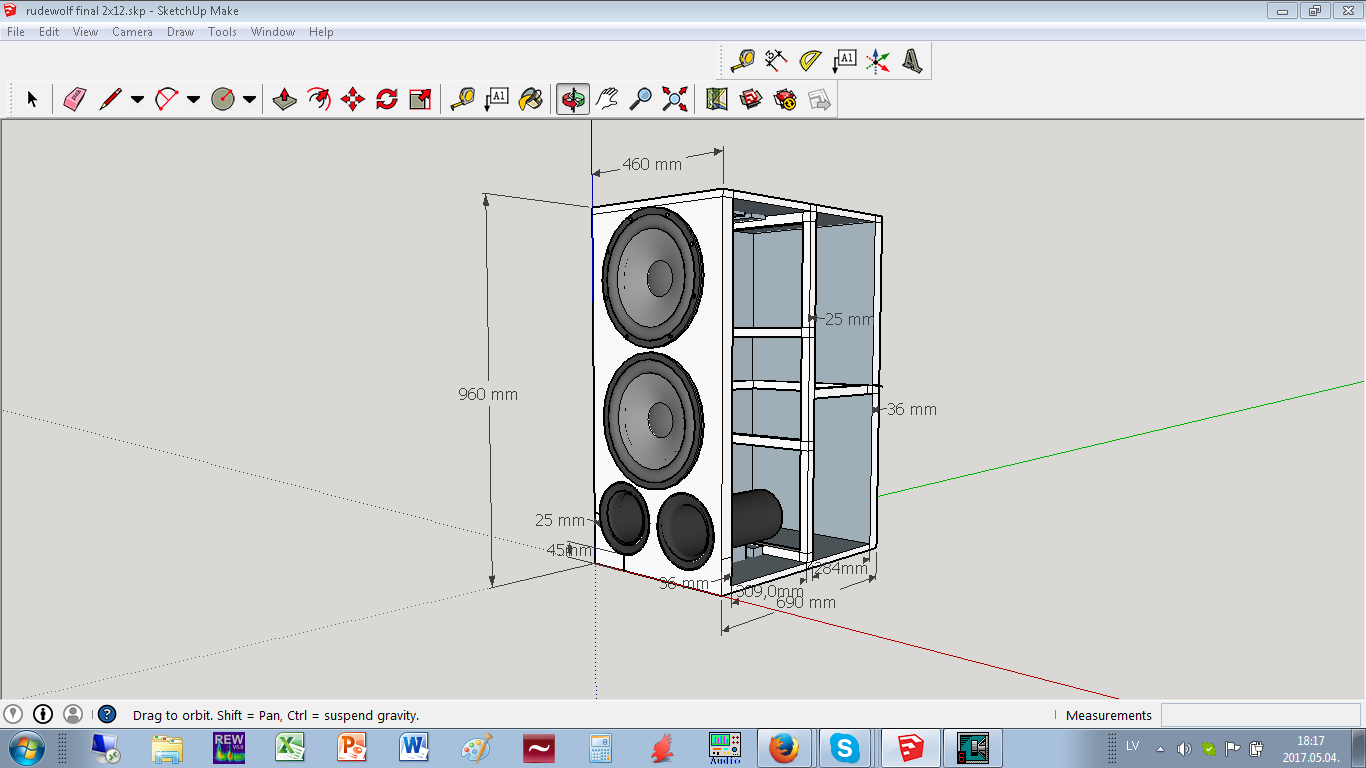The image size is (1366, 768).
Task: Activate the Move tool
Action: [x=352, y=99]
